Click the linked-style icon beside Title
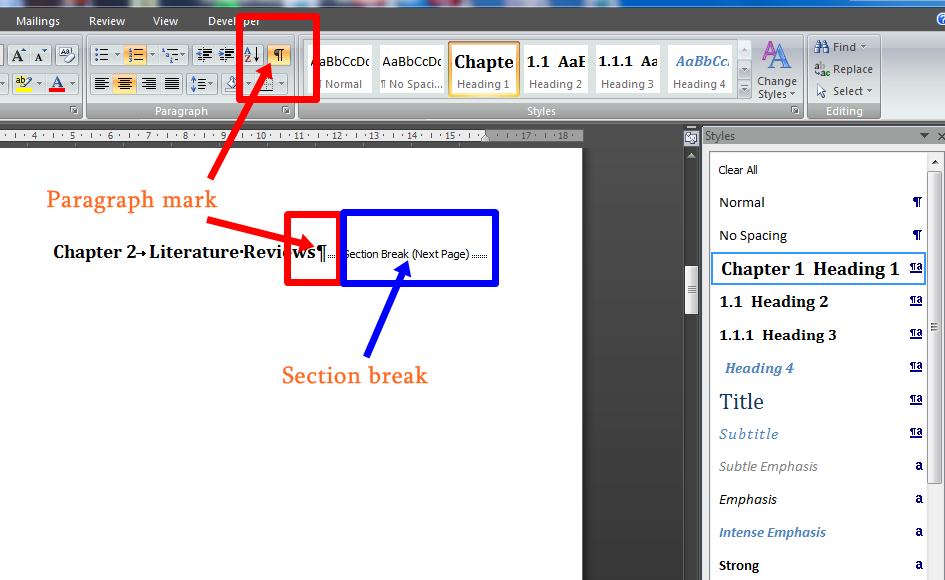Viewport: 945px width, 580px height. coord(916,399)
